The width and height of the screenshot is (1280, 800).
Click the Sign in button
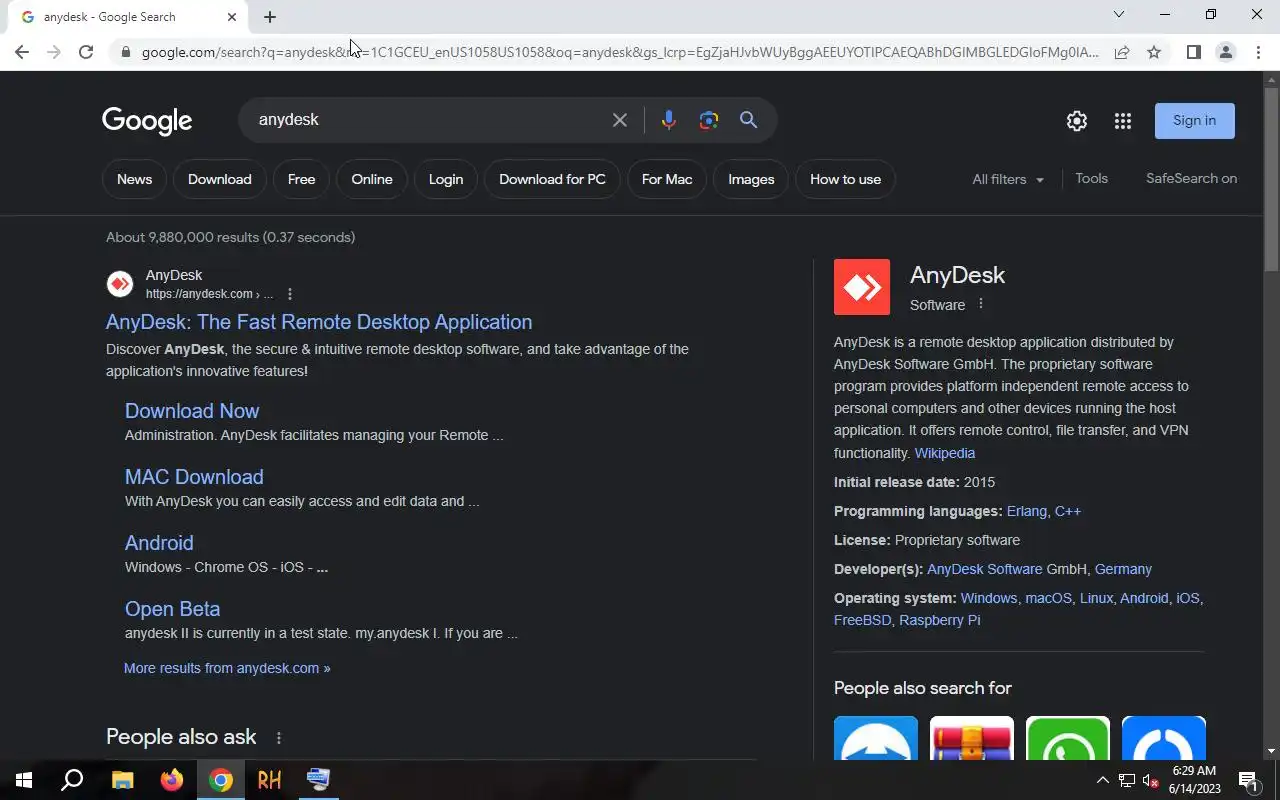pyautogui.click(x=1194, y=120)
